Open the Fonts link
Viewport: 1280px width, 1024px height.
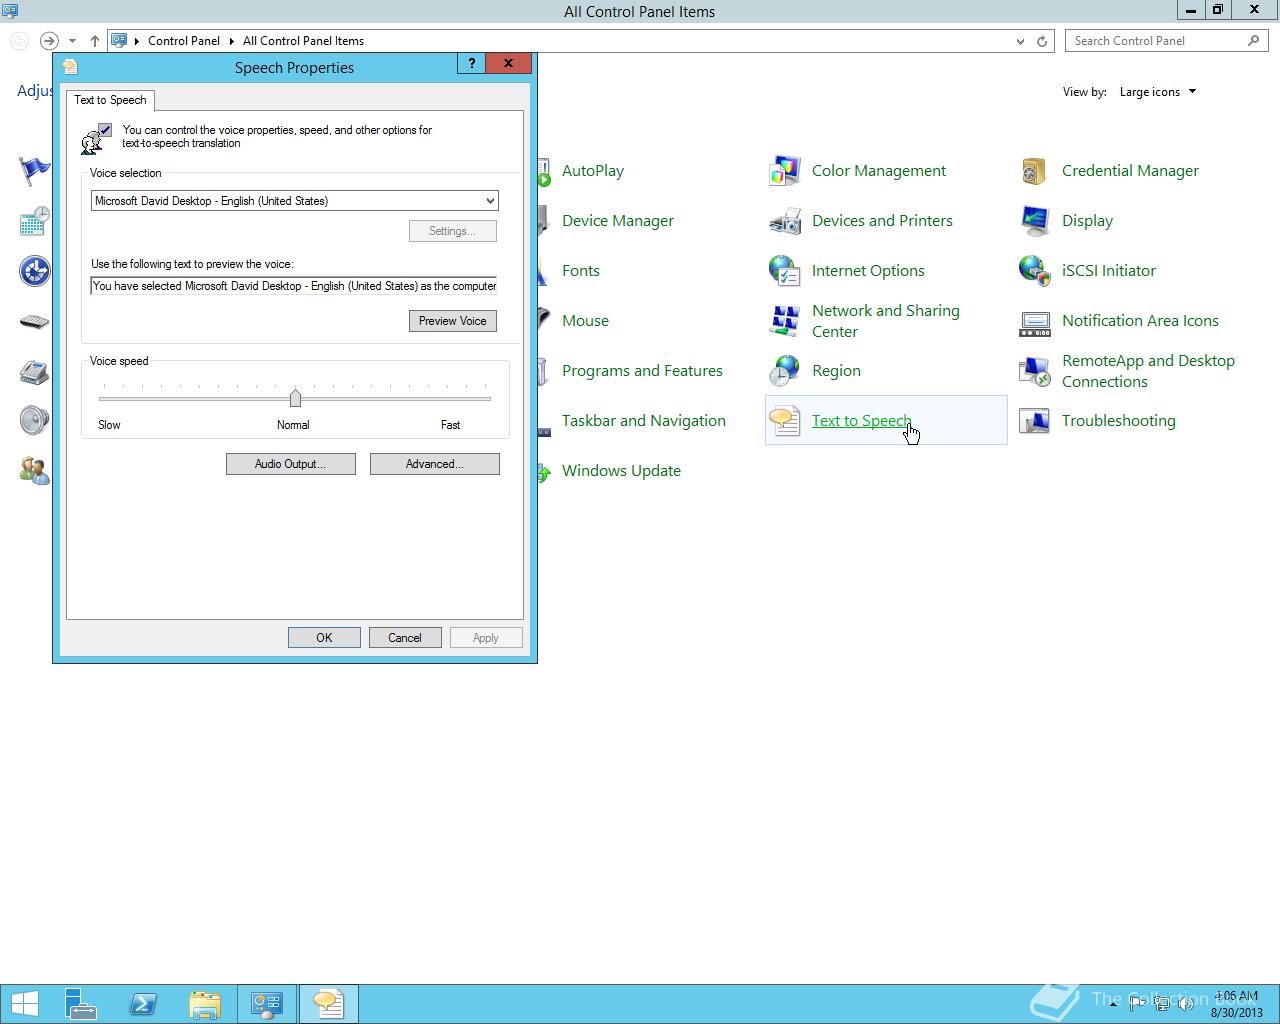[581, 271]
